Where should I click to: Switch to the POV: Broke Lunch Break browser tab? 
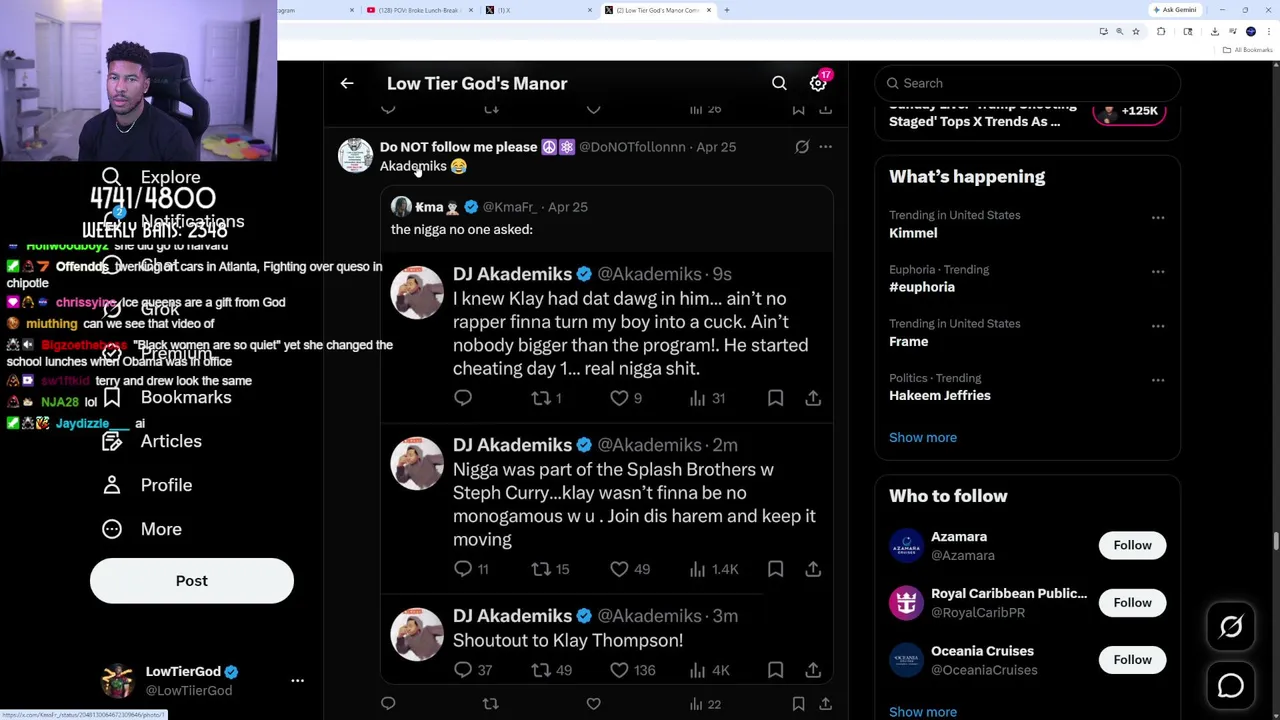coord(420,10)
